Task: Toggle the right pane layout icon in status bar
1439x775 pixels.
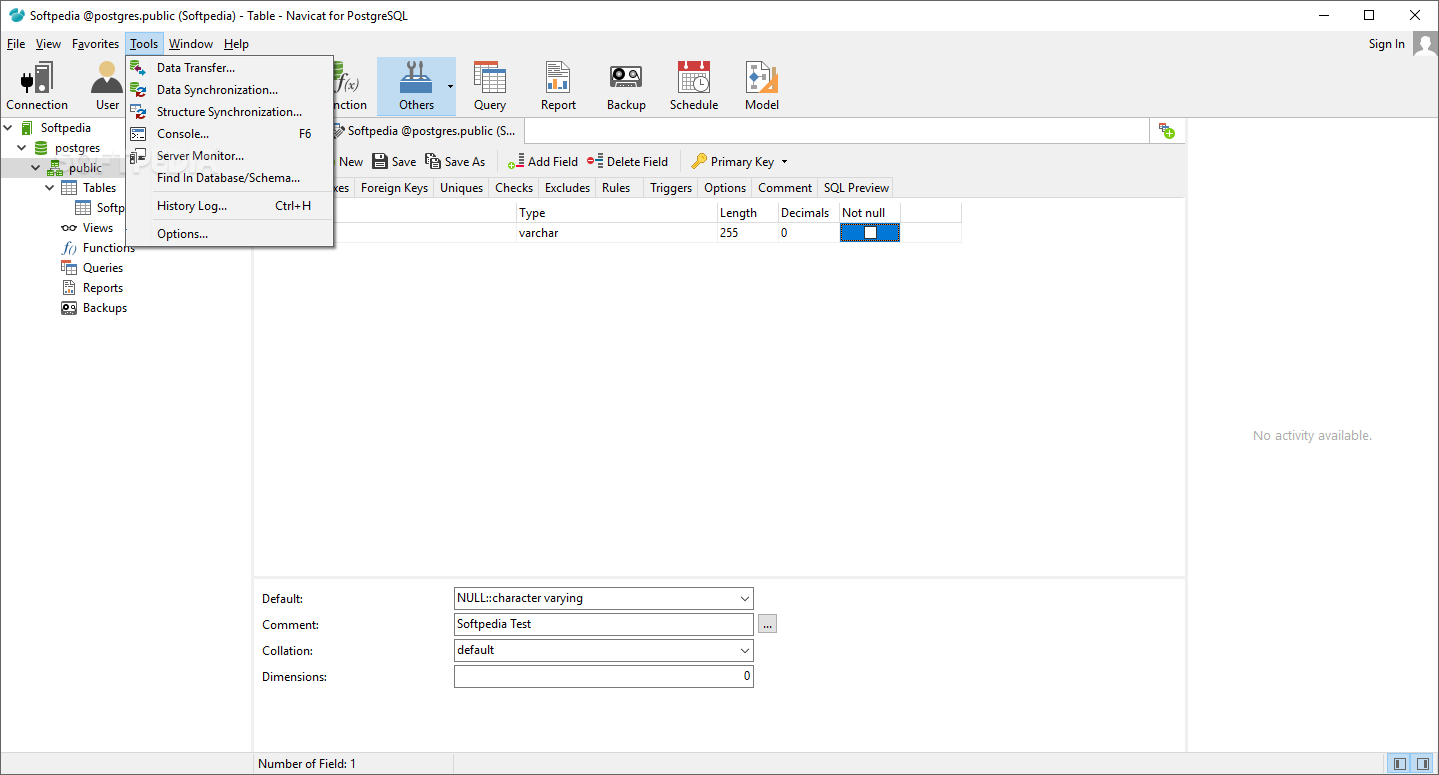Action: pos(1423,764)
